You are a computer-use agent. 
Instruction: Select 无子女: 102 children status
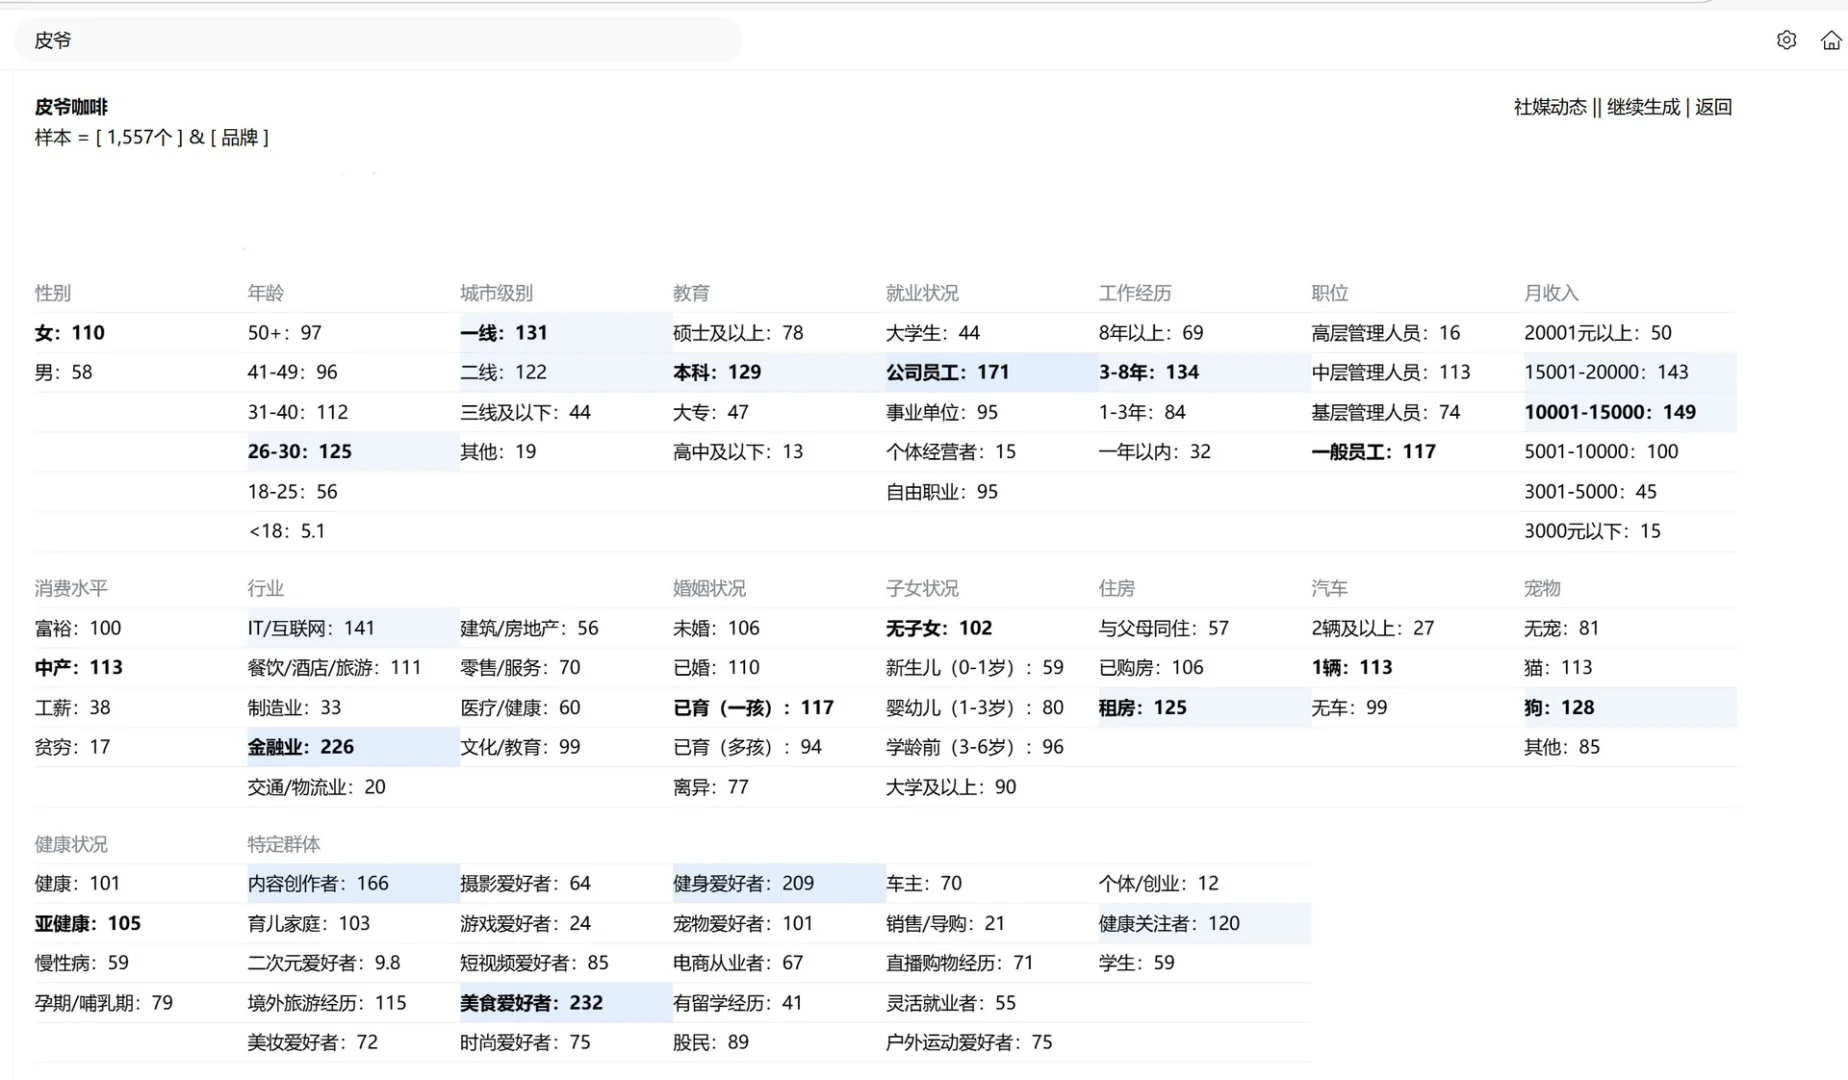point(939,628)
